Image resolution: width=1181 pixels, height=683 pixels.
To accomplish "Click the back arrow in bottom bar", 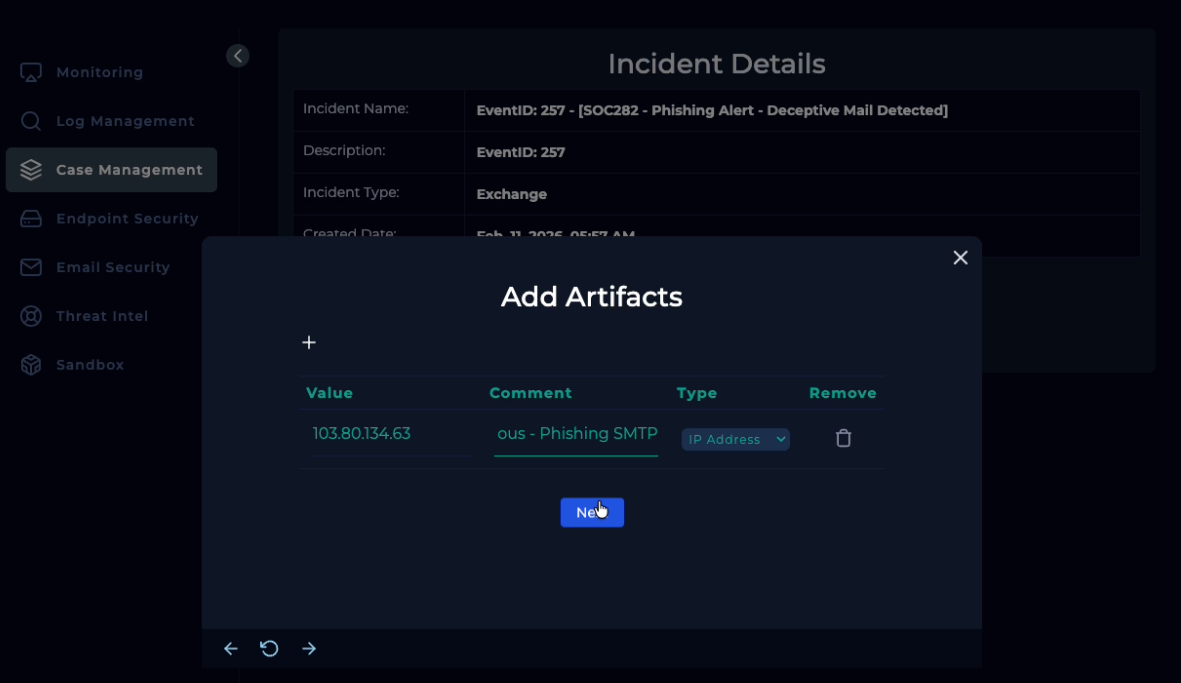I will tap(231, 649).
